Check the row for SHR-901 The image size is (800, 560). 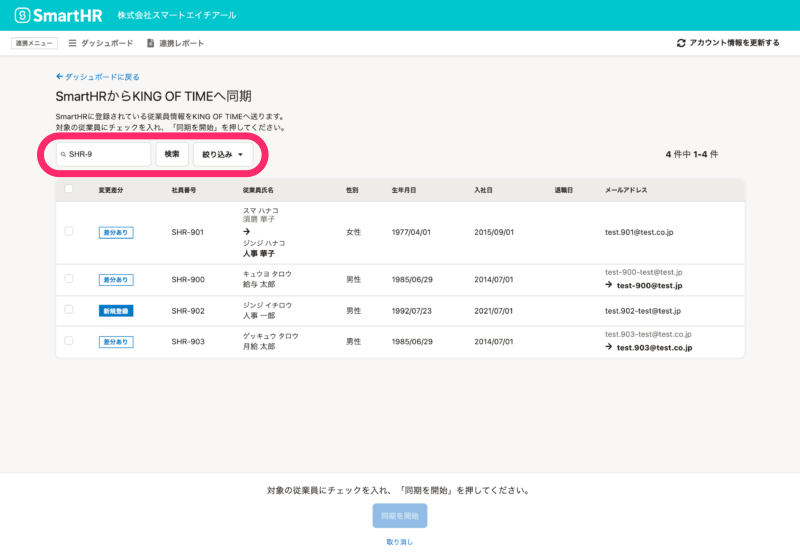click(69, 232)
